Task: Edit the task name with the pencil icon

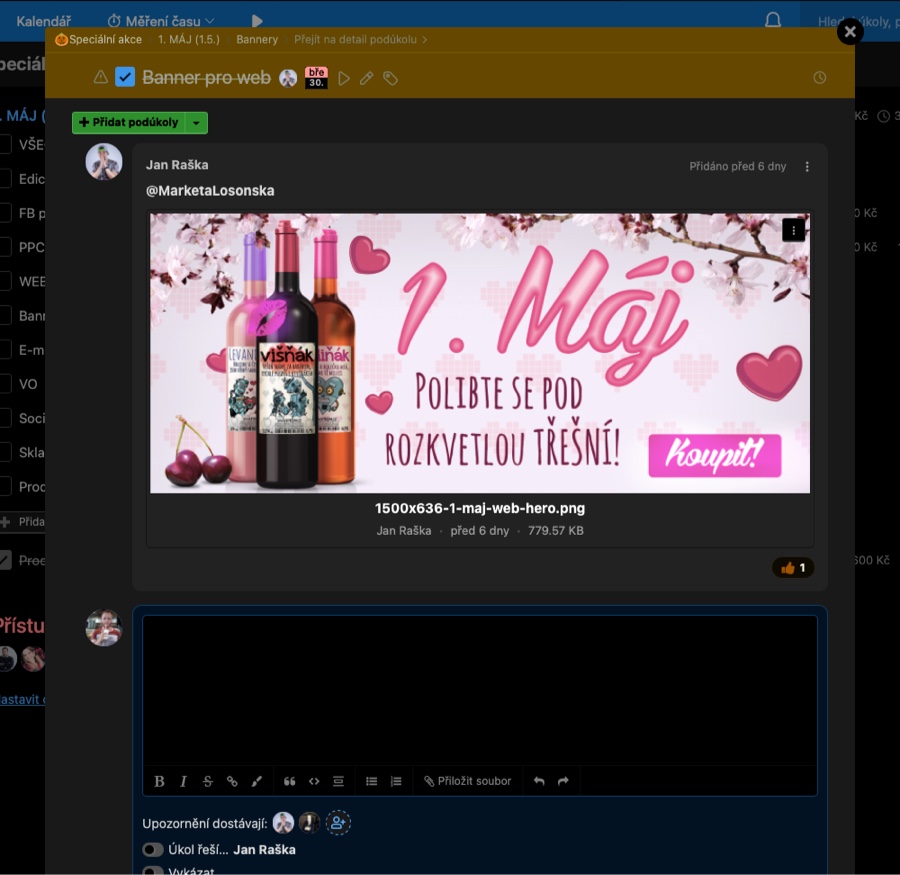Action: [366, 78]
